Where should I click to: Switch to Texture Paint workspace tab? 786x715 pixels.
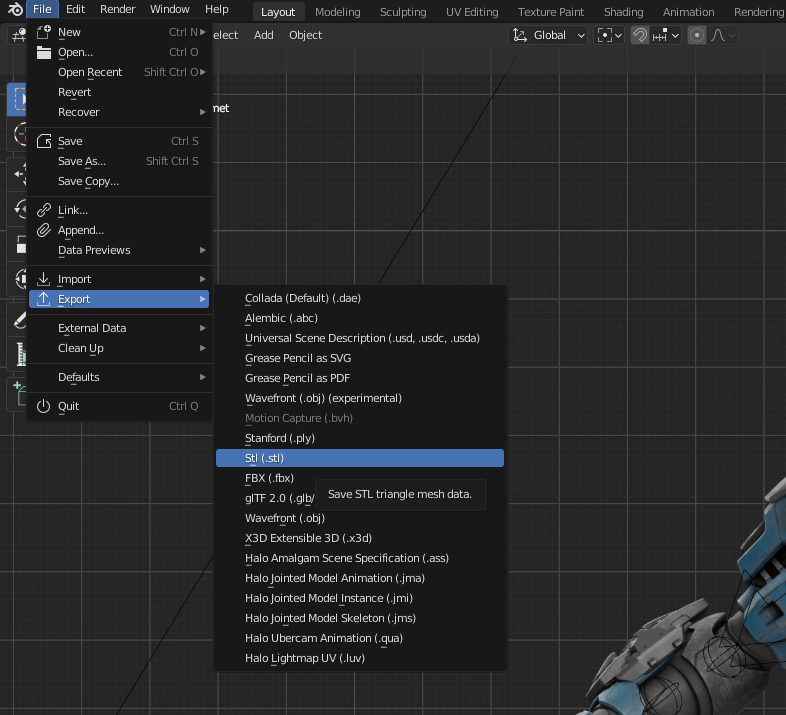pos(550,12)
